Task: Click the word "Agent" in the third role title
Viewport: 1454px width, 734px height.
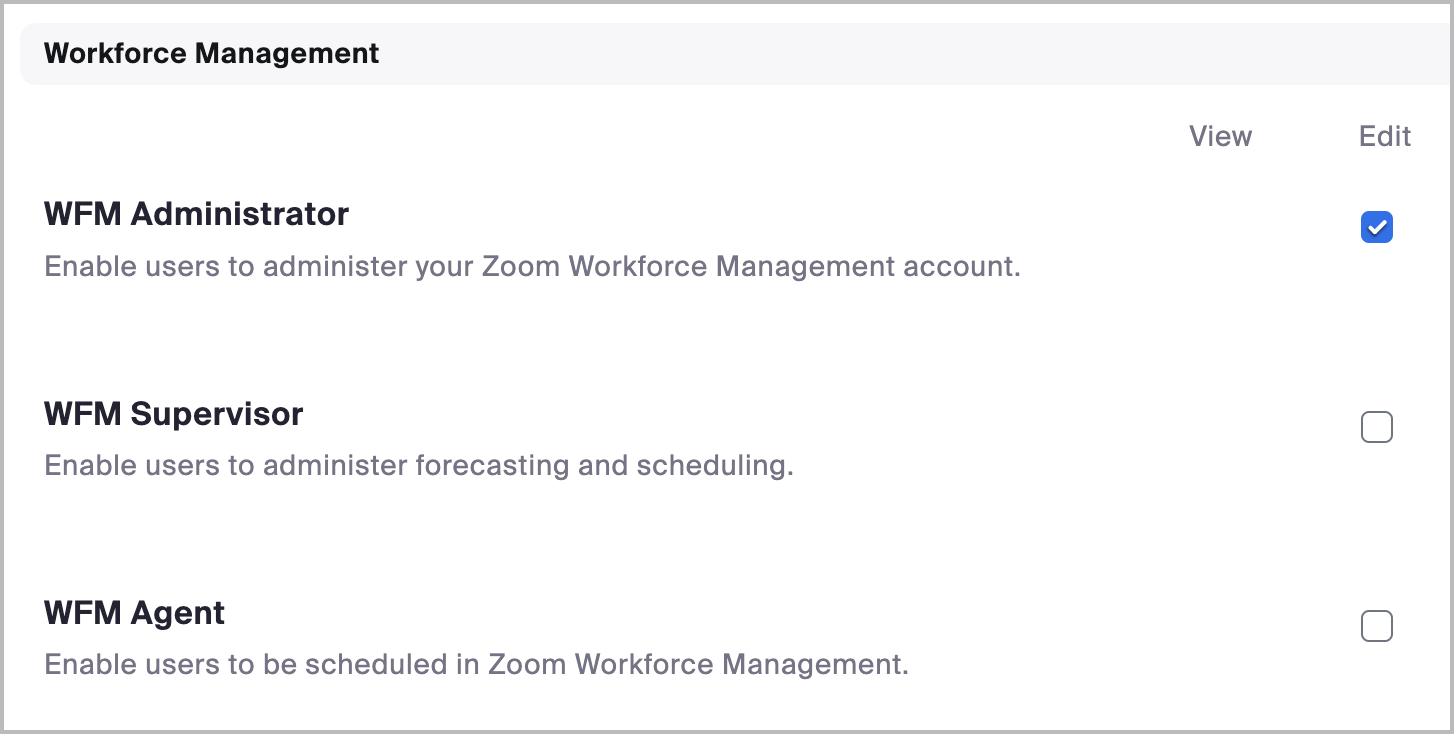Action: point(178,613)
